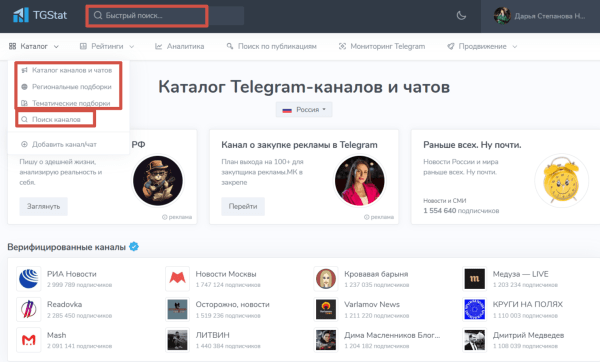This screenshot has width=600, height=362.
Task: Open the Медуза — LIVE channel logo
Action: tap(474, 279)
